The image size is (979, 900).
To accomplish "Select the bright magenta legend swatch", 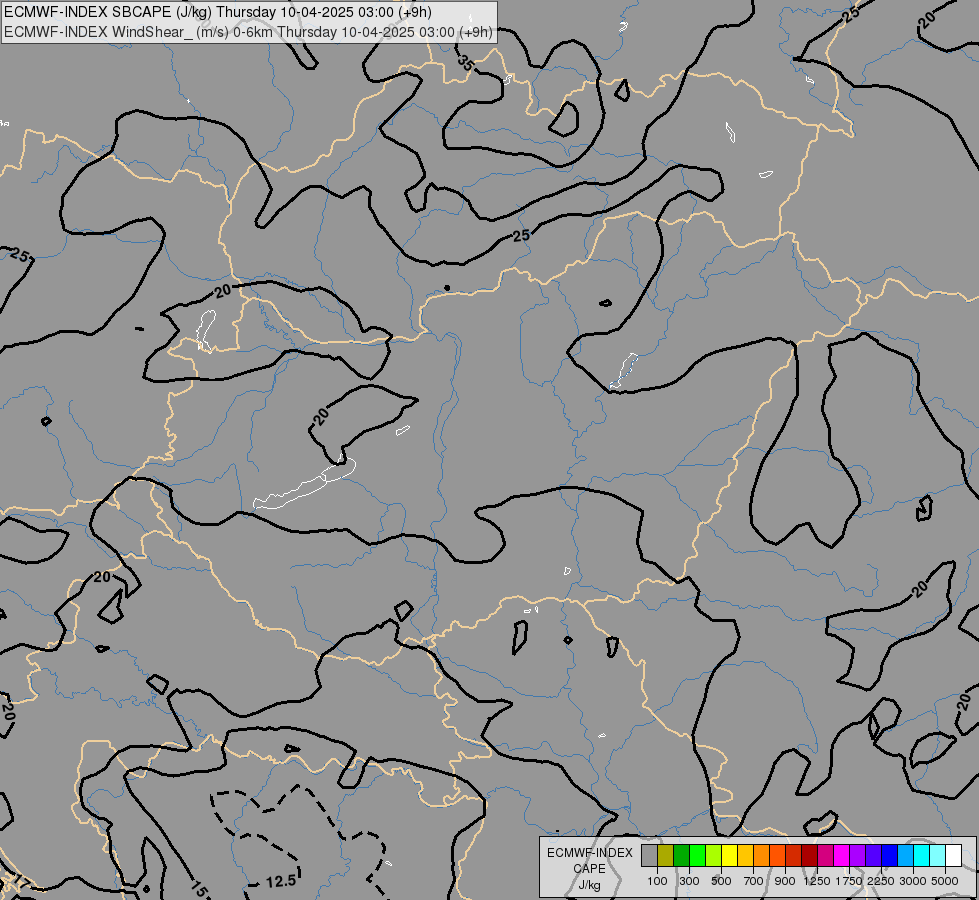I will [841, 855].
